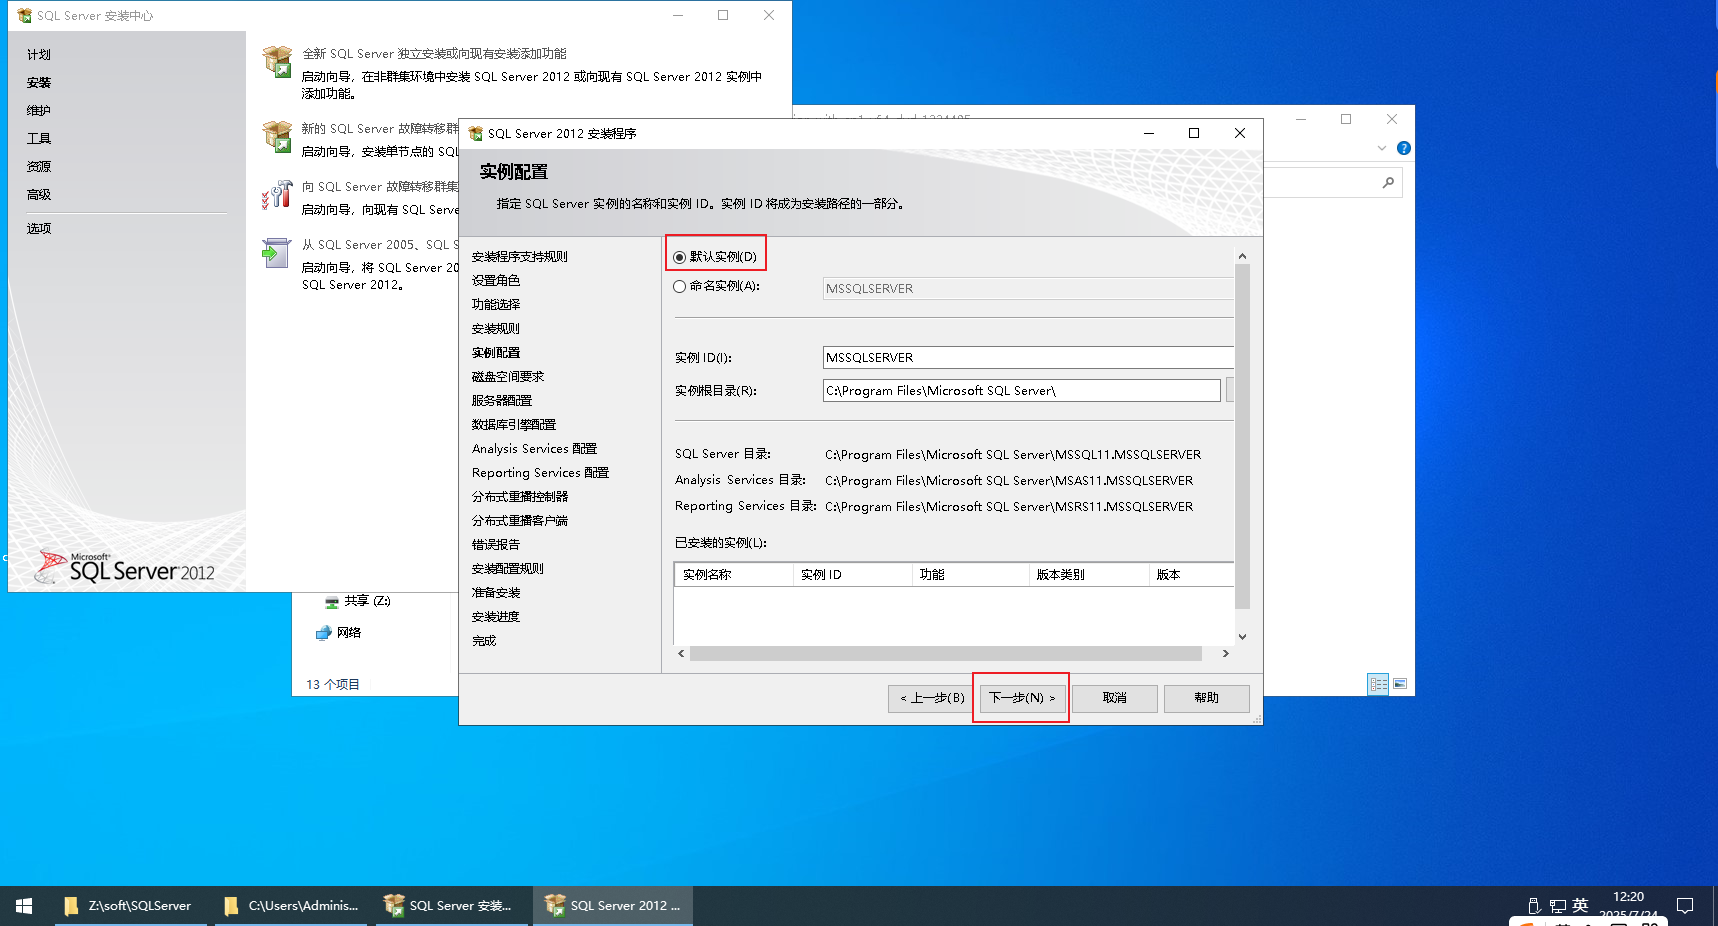Sort installed instances by 实例名称 column

pos(734,575)
